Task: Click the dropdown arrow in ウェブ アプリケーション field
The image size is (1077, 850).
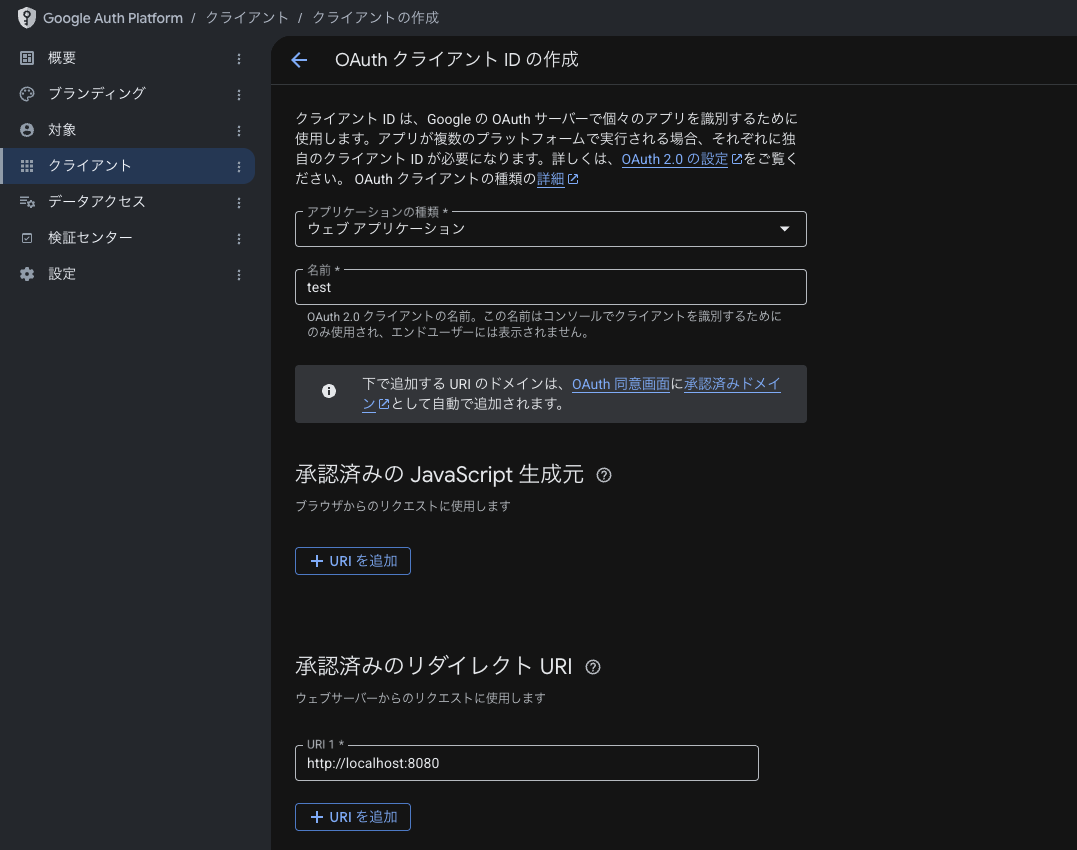Action: 784,229
